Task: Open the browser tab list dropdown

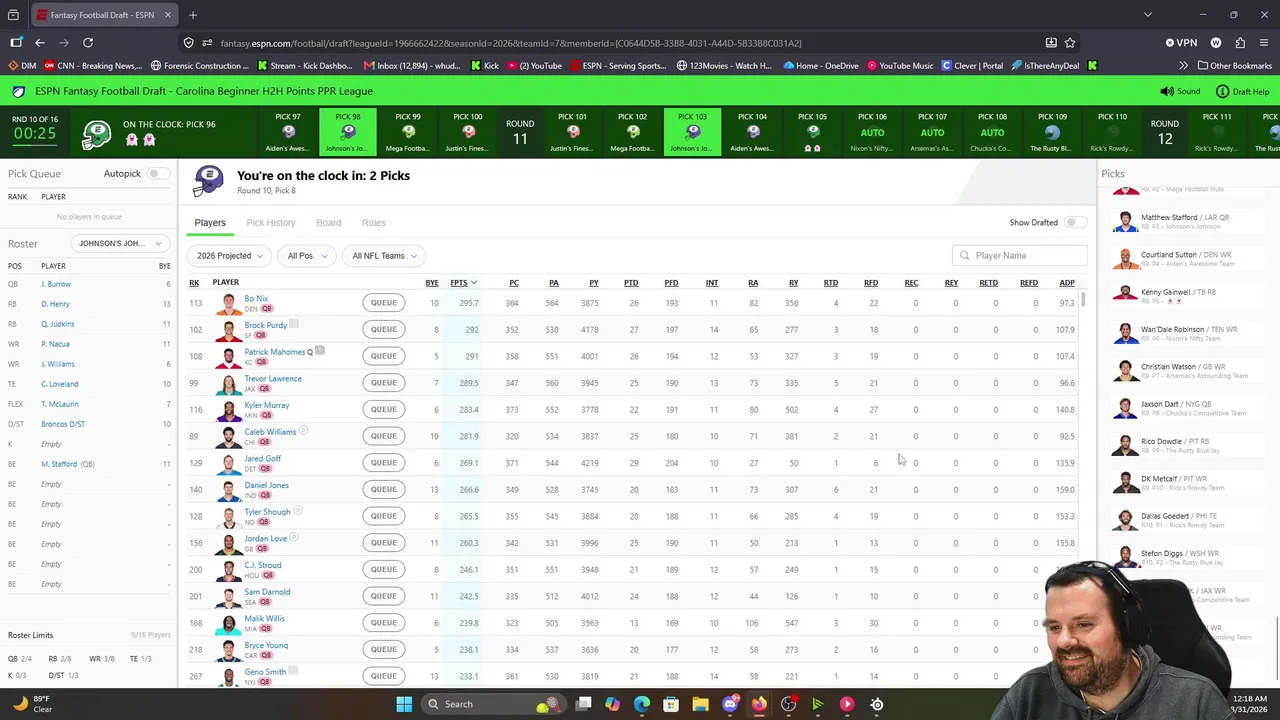Action: tap(1147, 15)
